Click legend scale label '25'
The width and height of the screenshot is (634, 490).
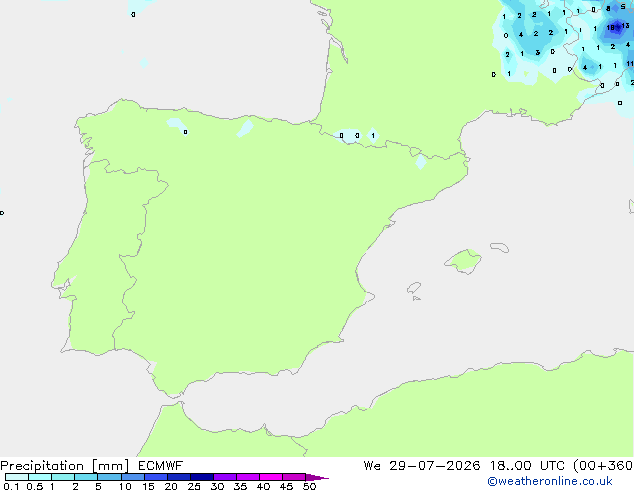[x=194, y=486]
